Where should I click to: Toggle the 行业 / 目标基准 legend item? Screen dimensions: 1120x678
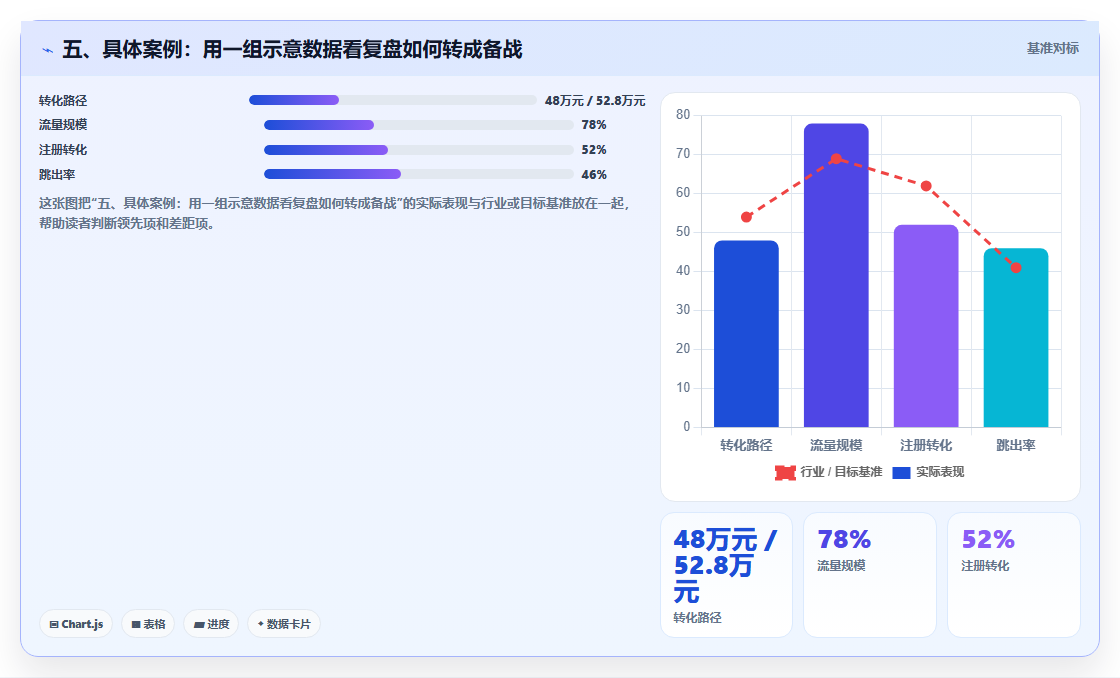coord(829,472)
